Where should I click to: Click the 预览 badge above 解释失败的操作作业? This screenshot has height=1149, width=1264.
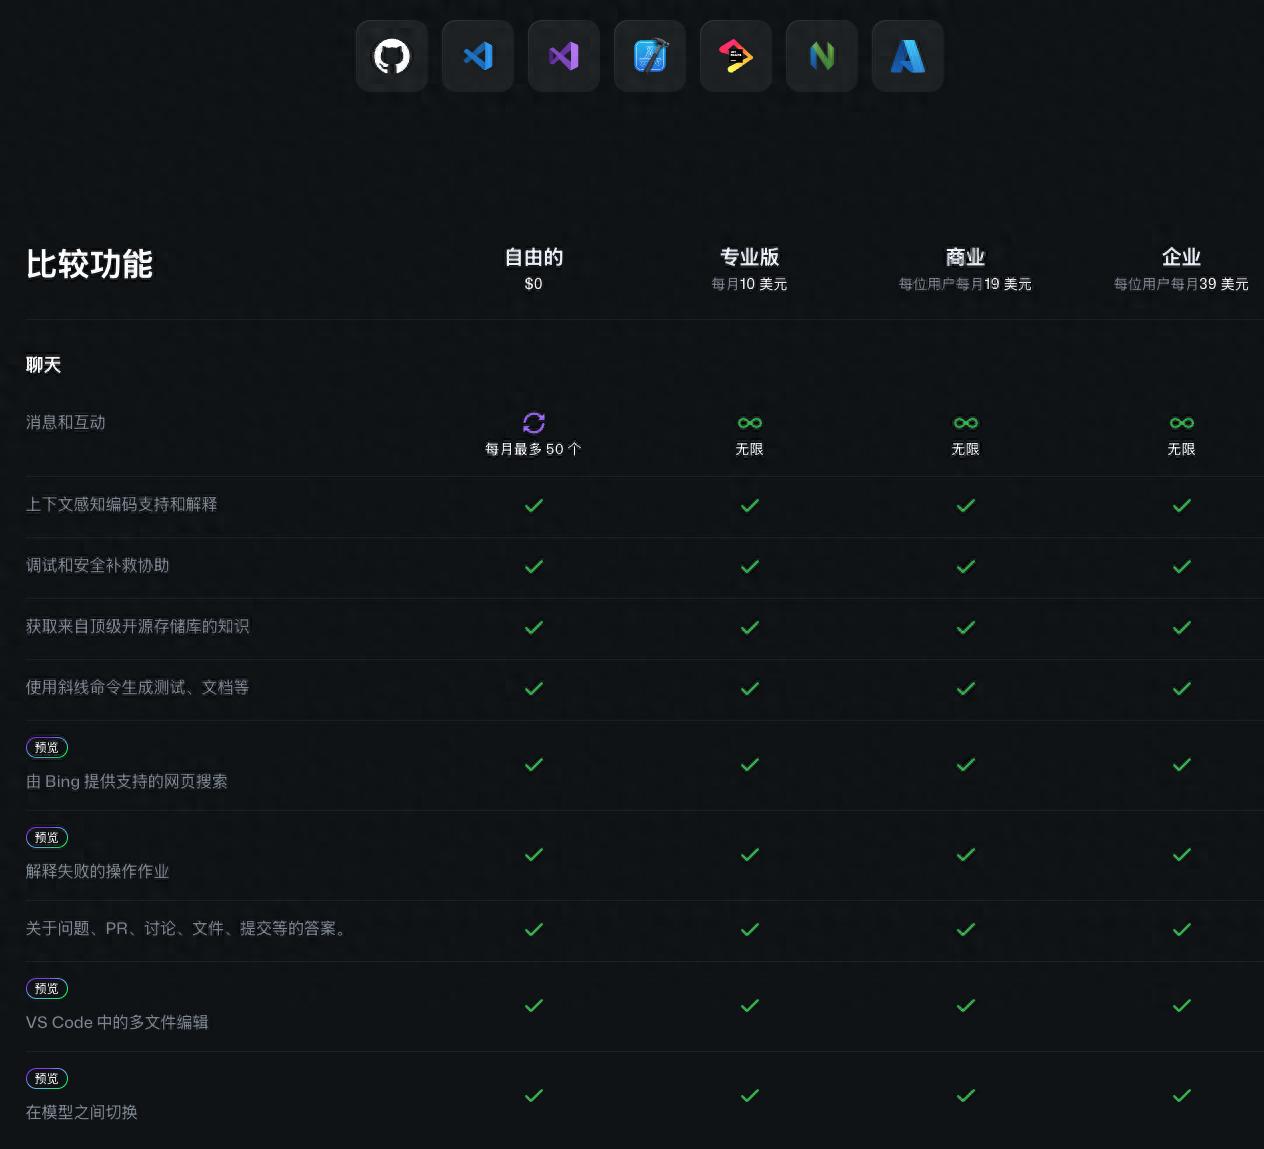(46, 837)
